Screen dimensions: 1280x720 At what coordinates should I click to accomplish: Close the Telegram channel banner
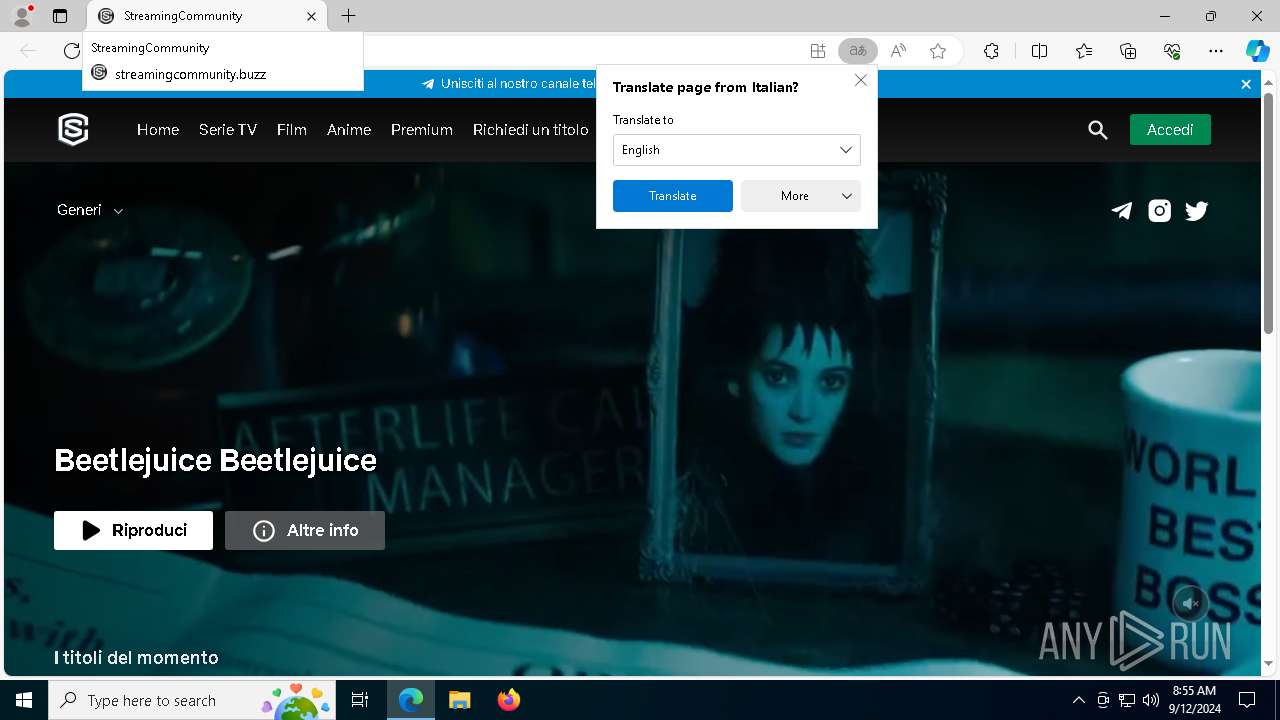coord(1246,84)
